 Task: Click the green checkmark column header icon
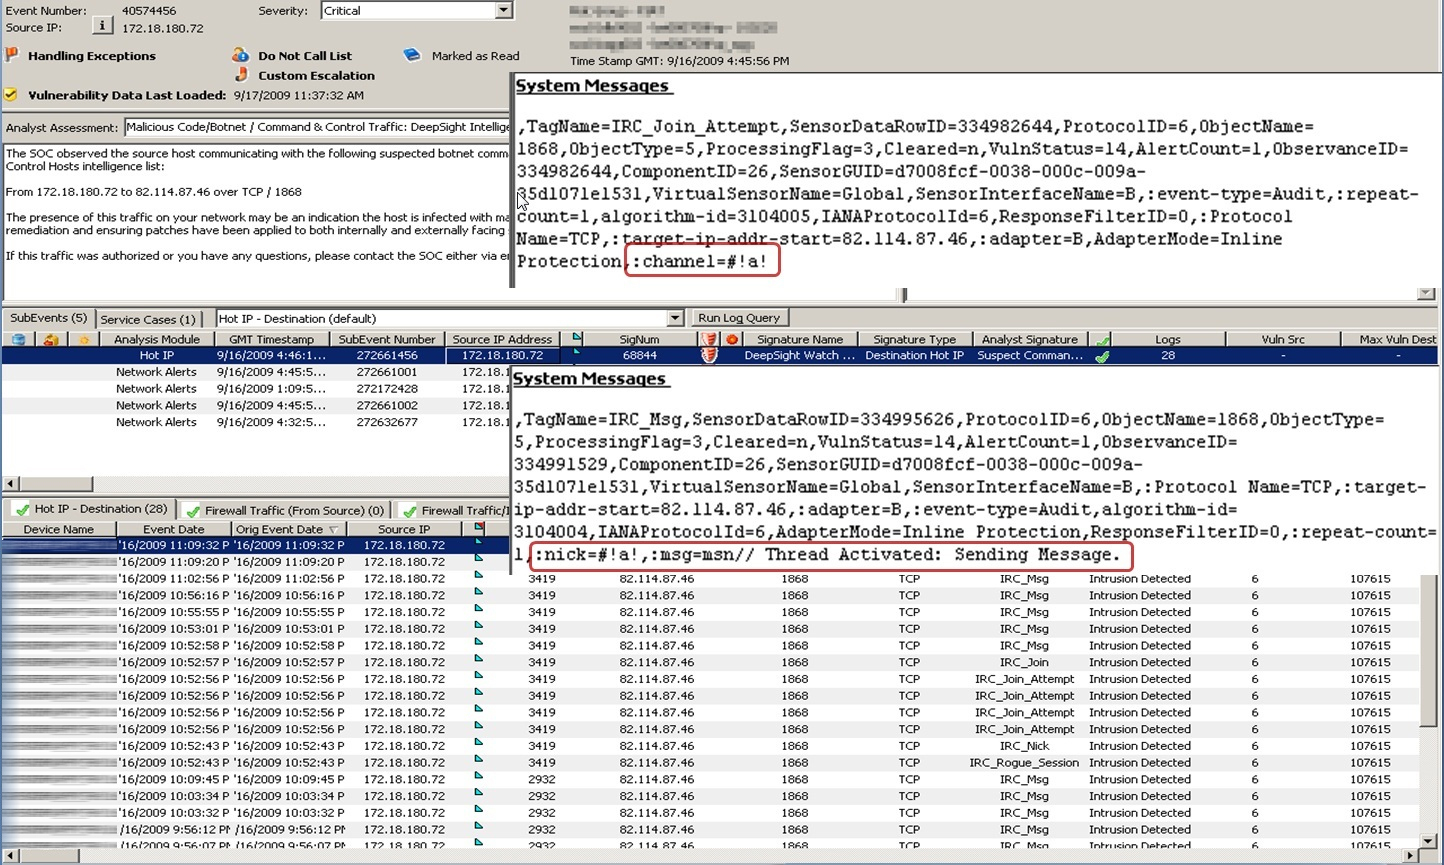pyautogui.click(x=1102, y=339)
